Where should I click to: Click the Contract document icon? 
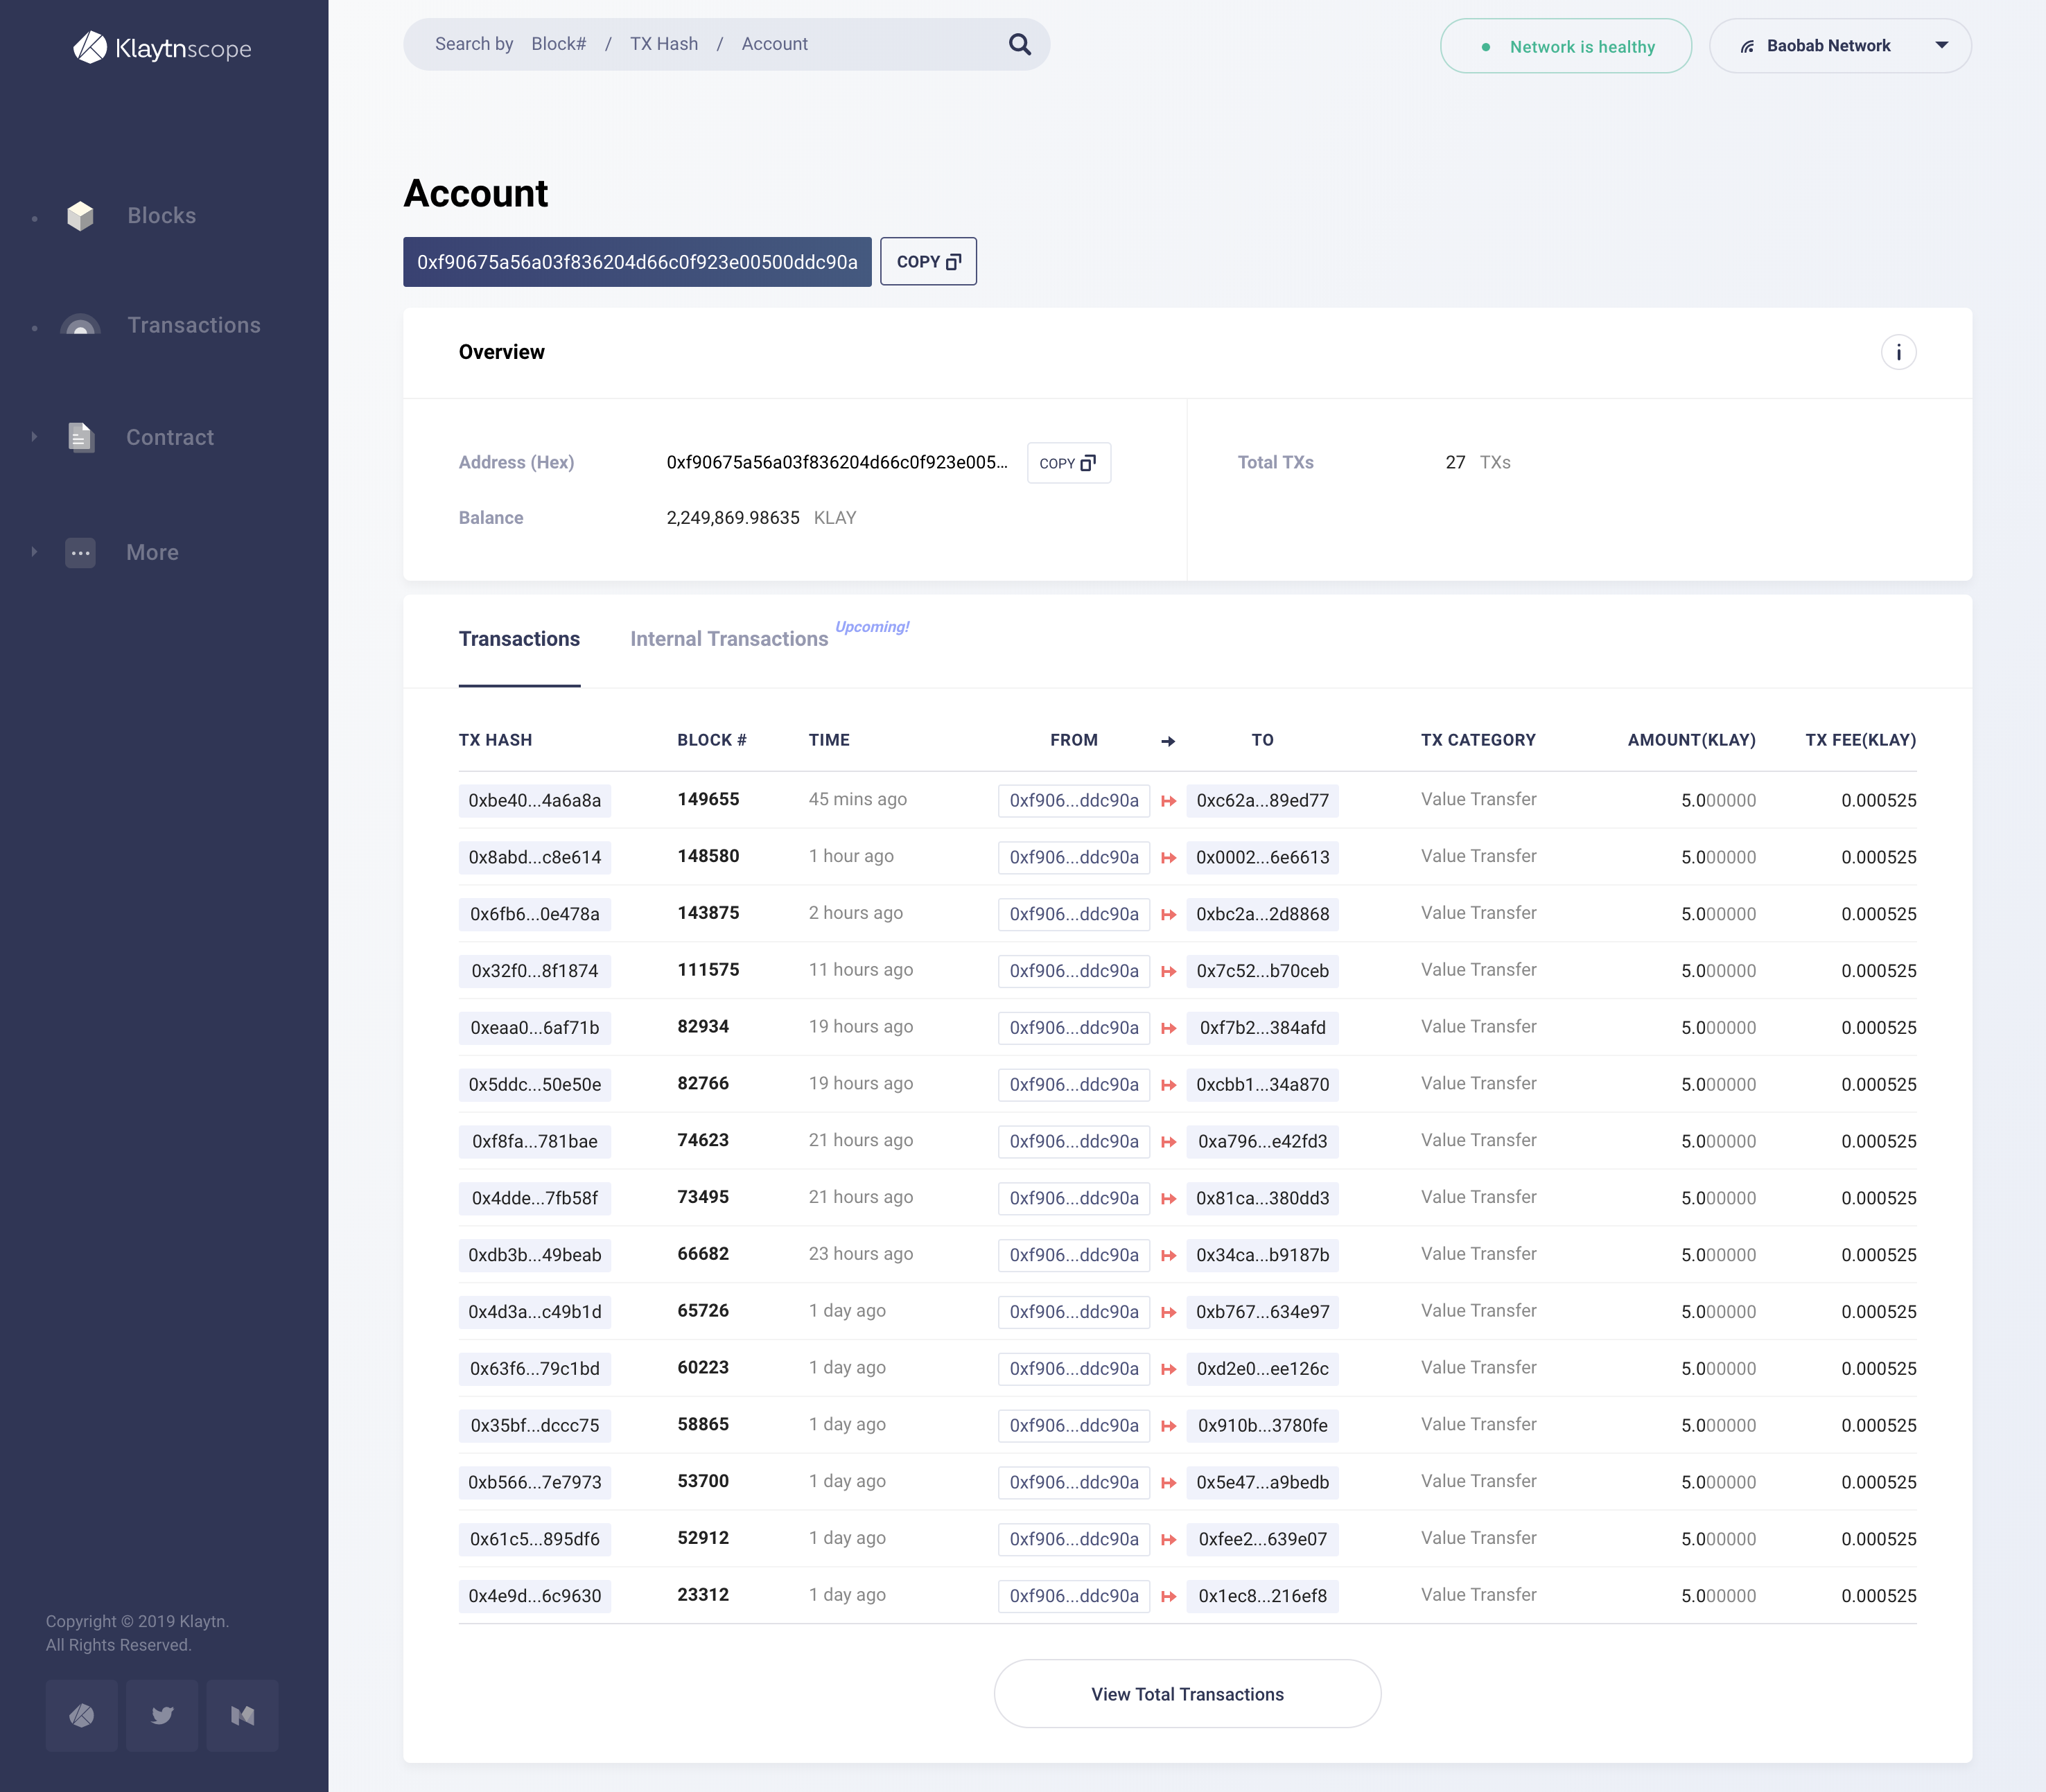tap(80, 437)
